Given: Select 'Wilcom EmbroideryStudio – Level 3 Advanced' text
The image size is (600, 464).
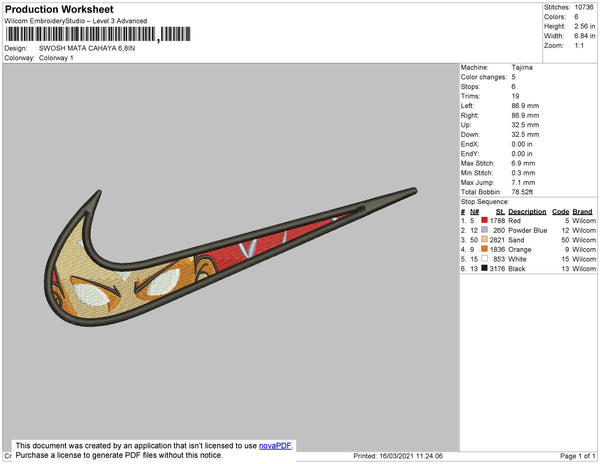Looking at the screenshot, I should [76, 21].
